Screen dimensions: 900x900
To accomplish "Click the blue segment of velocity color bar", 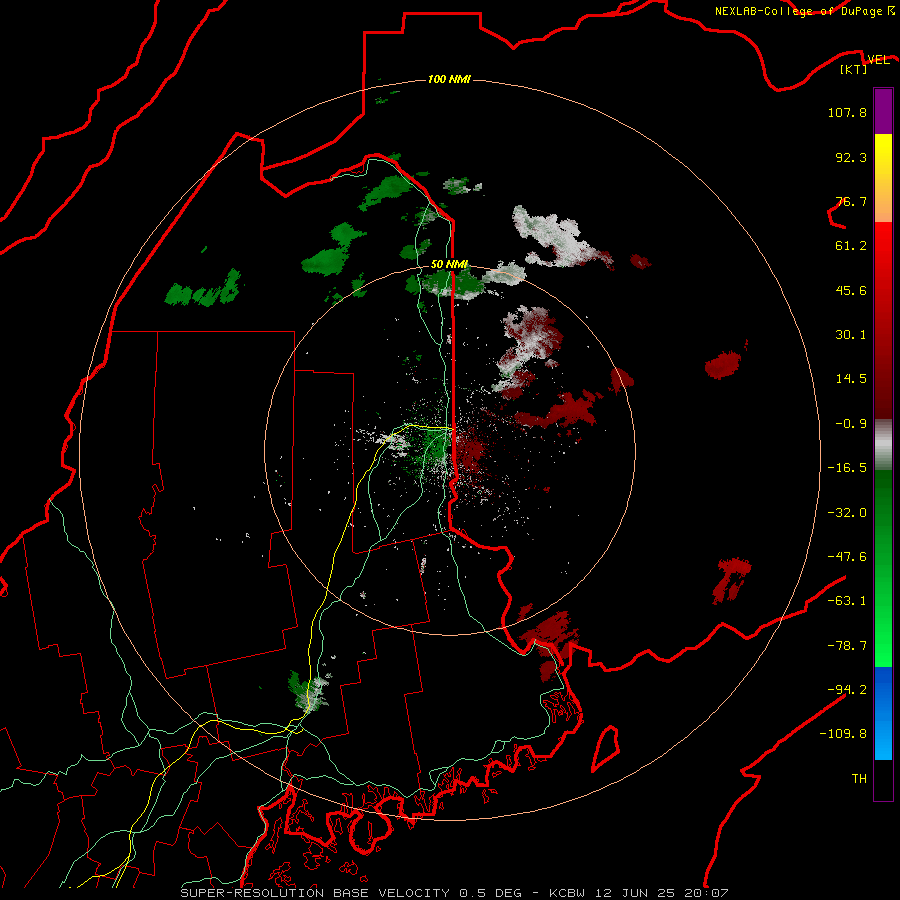I will [883, 713].
